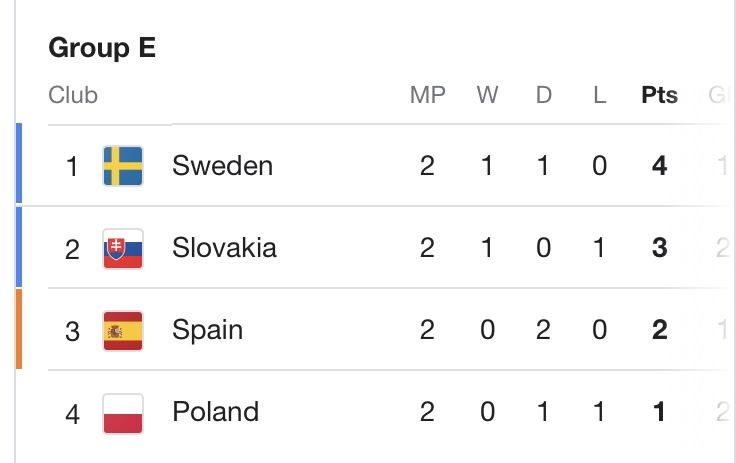Select the Poland team name
The image size is (736, 463).
215,412
